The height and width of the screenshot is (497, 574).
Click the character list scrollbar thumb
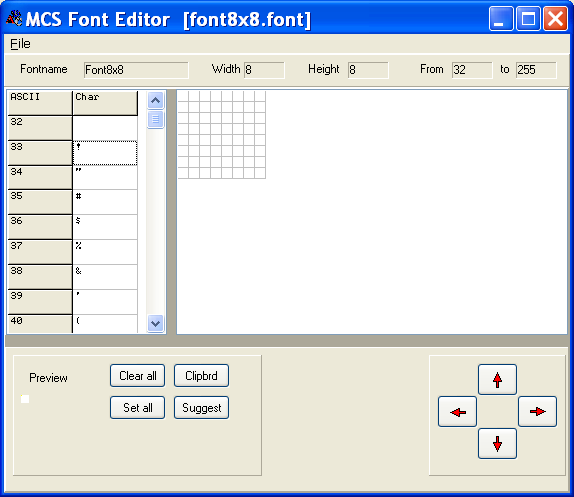(x=156, y=119)
